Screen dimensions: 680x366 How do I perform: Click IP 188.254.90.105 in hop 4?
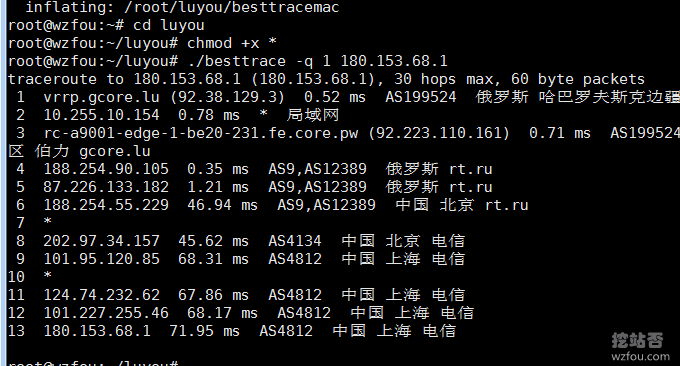[x=106, y=169]
